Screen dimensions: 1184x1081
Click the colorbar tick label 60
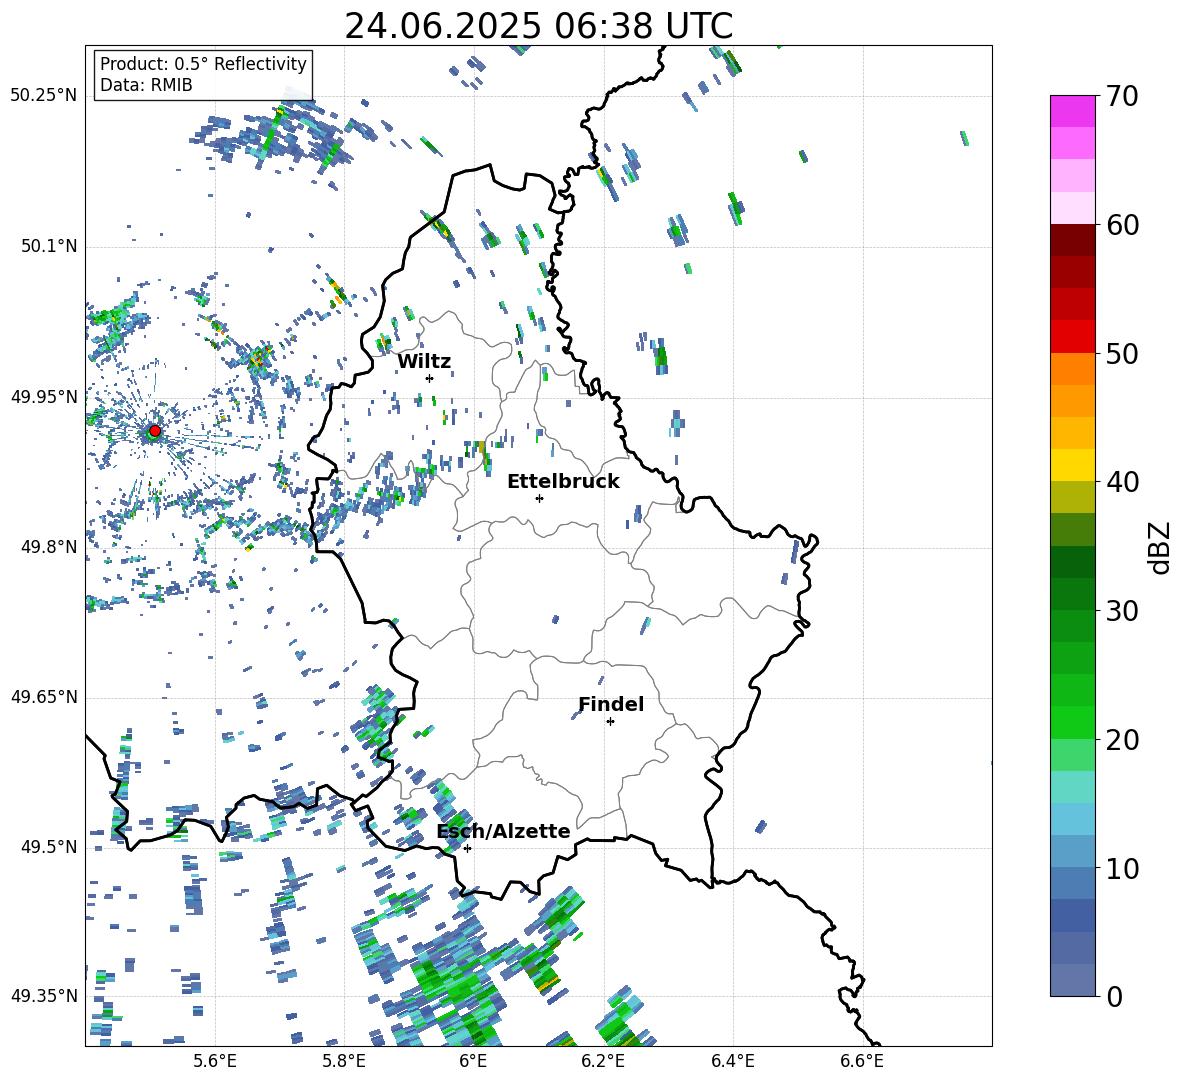tap(1122, 225)
